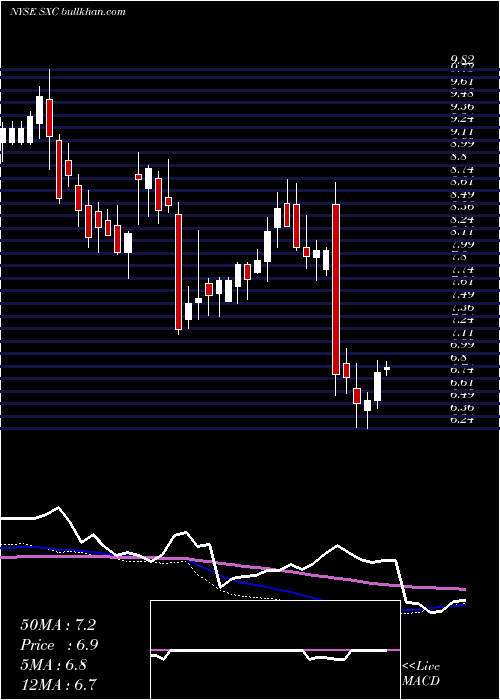Click the 7.11 price axis label
The height and width of the screenshot is (700, 500).
(x=462, y=332)
